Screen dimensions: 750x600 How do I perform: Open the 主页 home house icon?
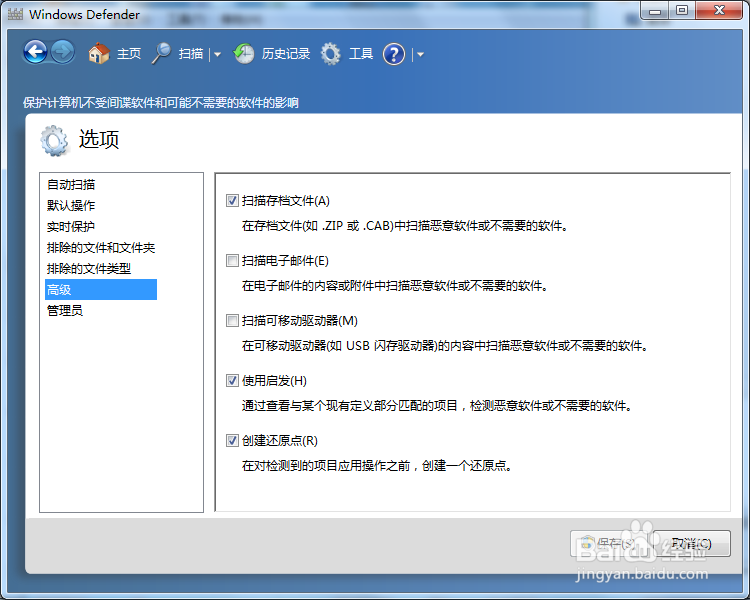pyautogui.click(x=99, y=54)
